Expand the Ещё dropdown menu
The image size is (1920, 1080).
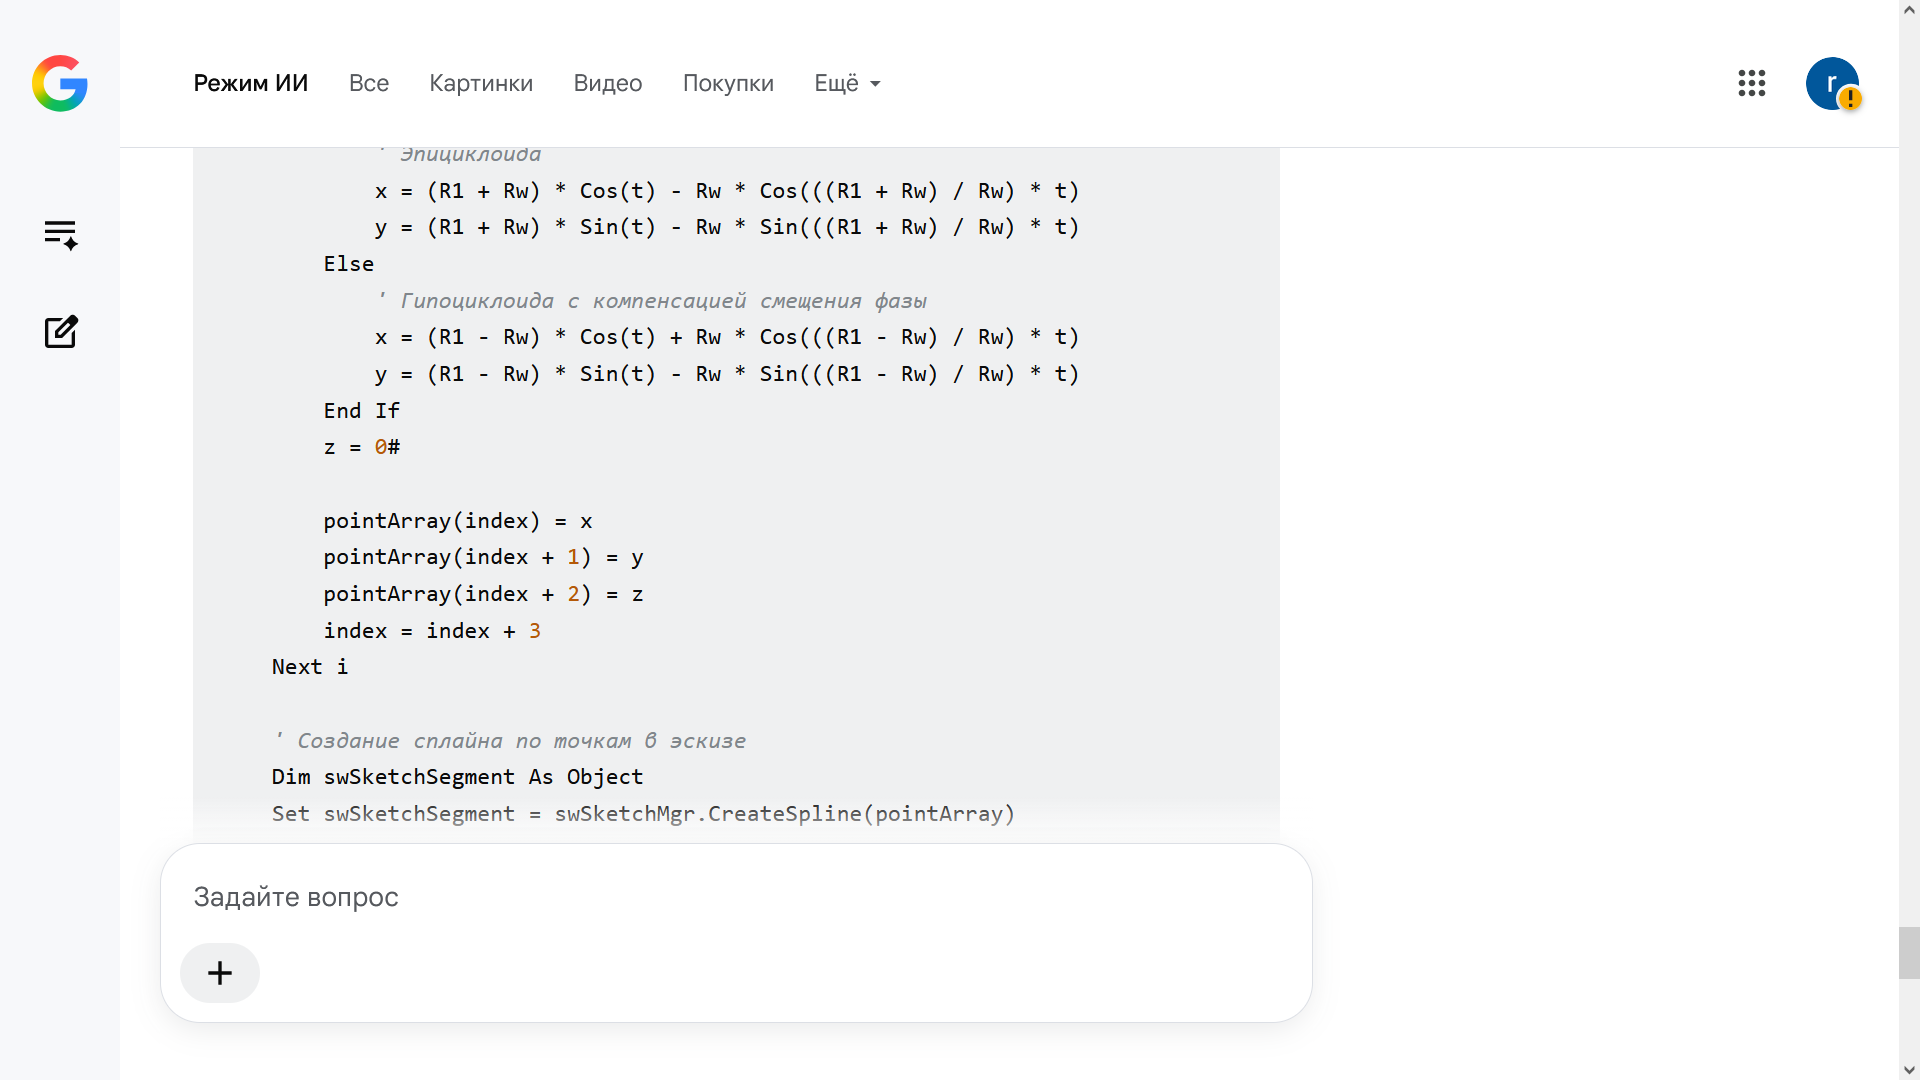(x=847, y=83)
